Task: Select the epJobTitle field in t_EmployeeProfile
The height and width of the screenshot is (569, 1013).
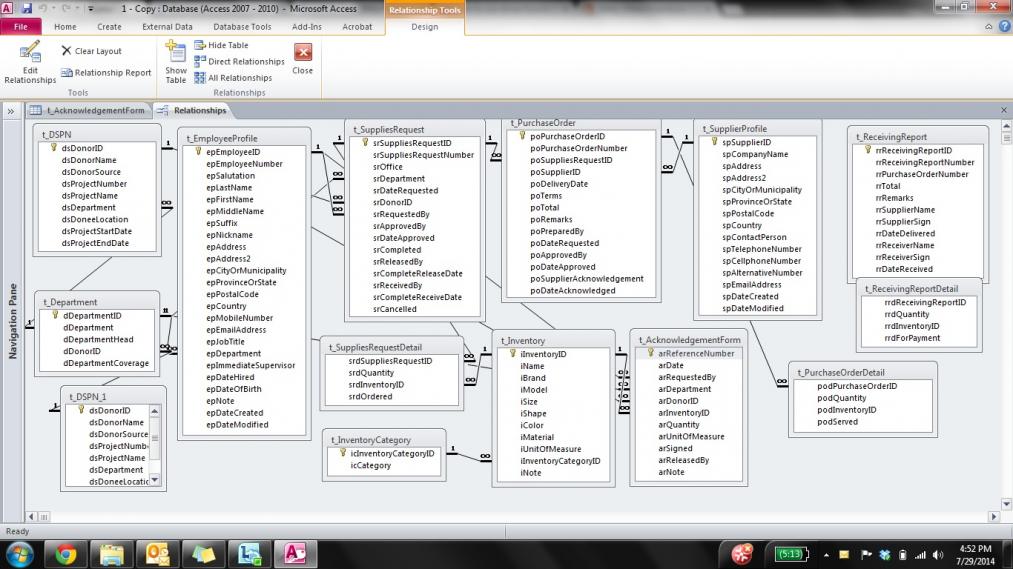Action: pyautogui.click(x=225, y=342)
